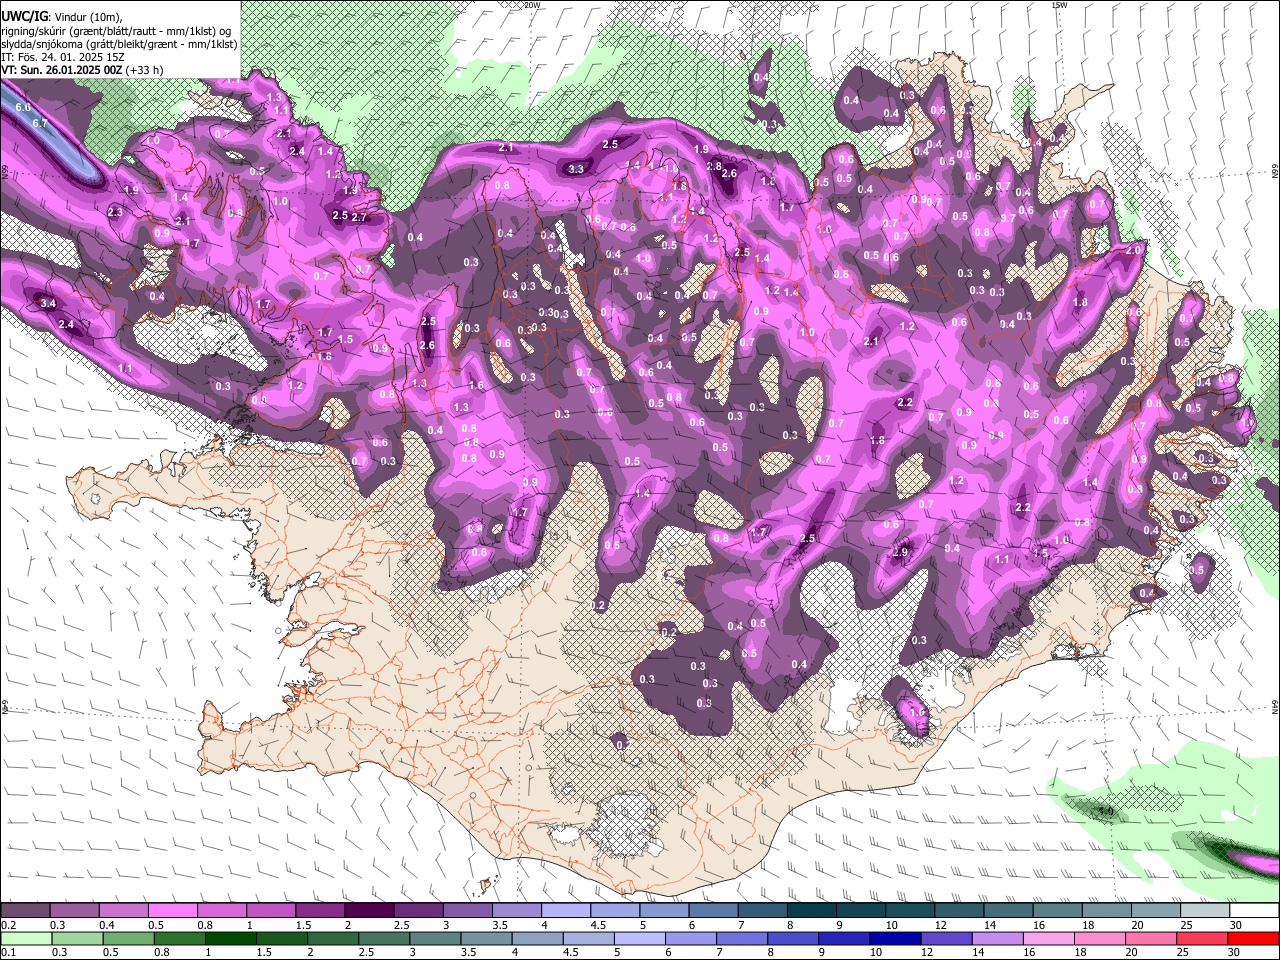Pick the orchid 0.4 swatch in snow legend
Image resolution: width=1280 pixels, height=960 pixels.
123,911
